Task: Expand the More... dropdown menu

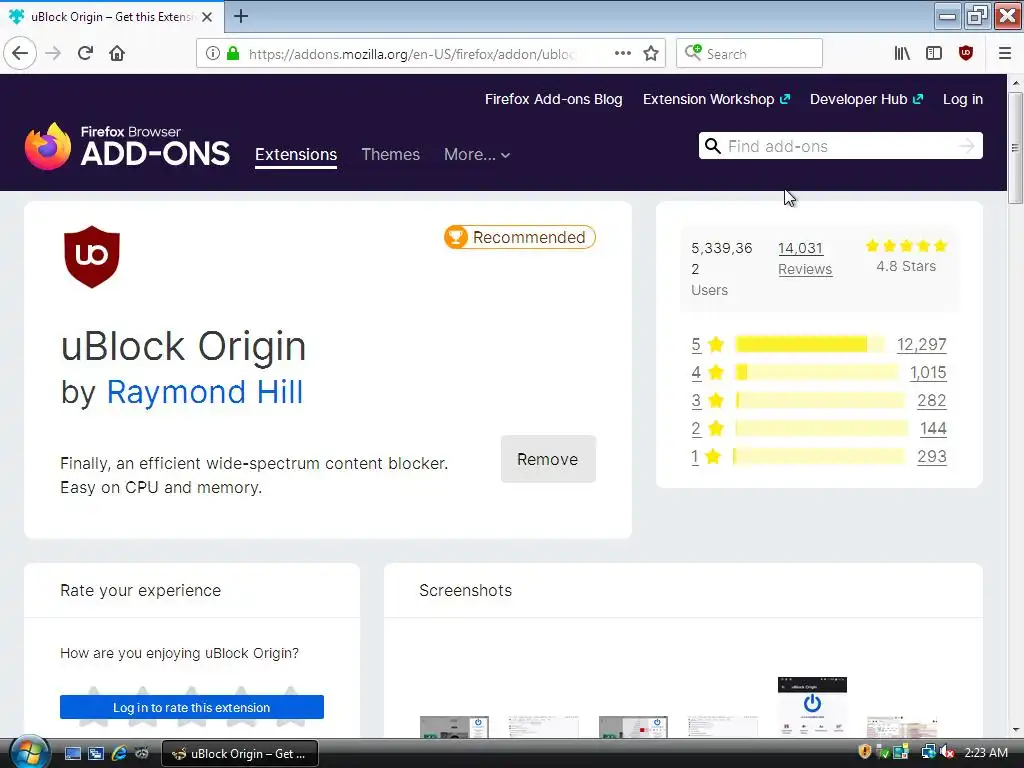Action: point(477,155)
